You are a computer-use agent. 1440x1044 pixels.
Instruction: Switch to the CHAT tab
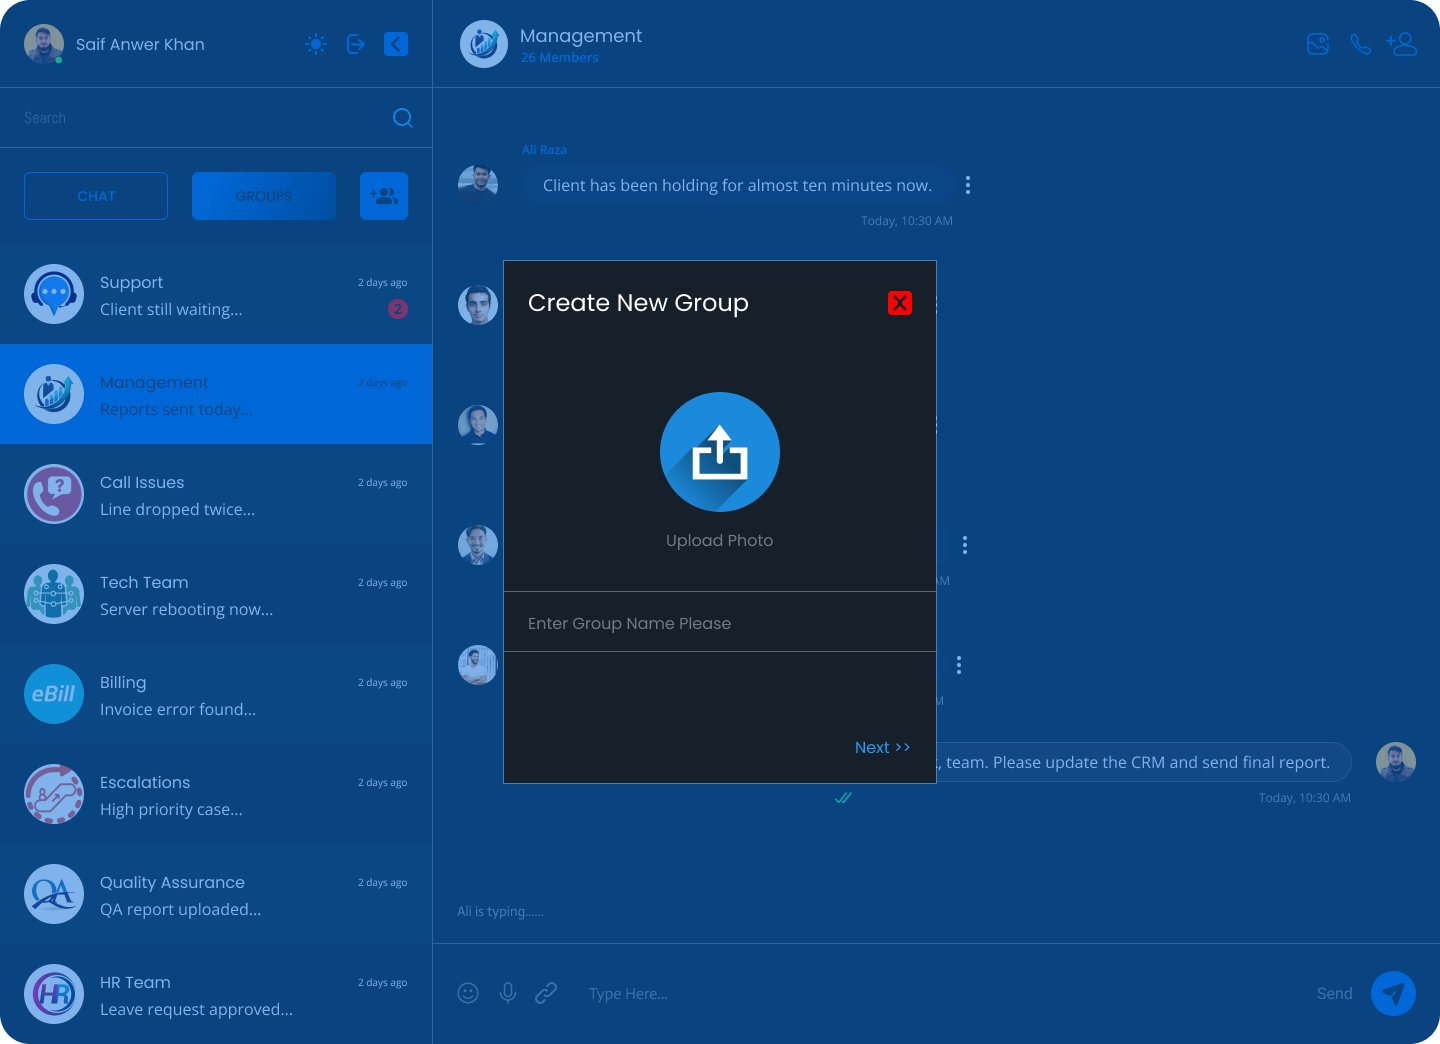coord(96,196)
